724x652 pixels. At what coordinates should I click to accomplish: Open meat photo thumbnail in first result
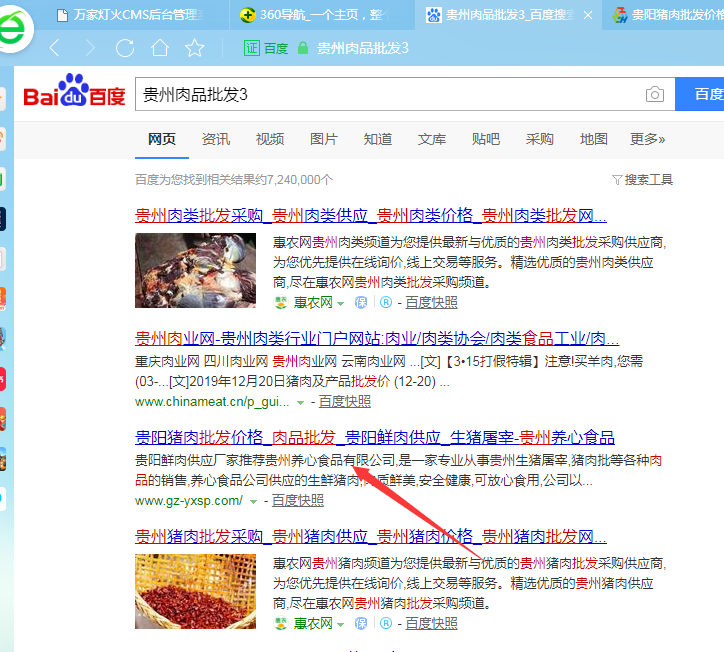(x=195, y=270)
